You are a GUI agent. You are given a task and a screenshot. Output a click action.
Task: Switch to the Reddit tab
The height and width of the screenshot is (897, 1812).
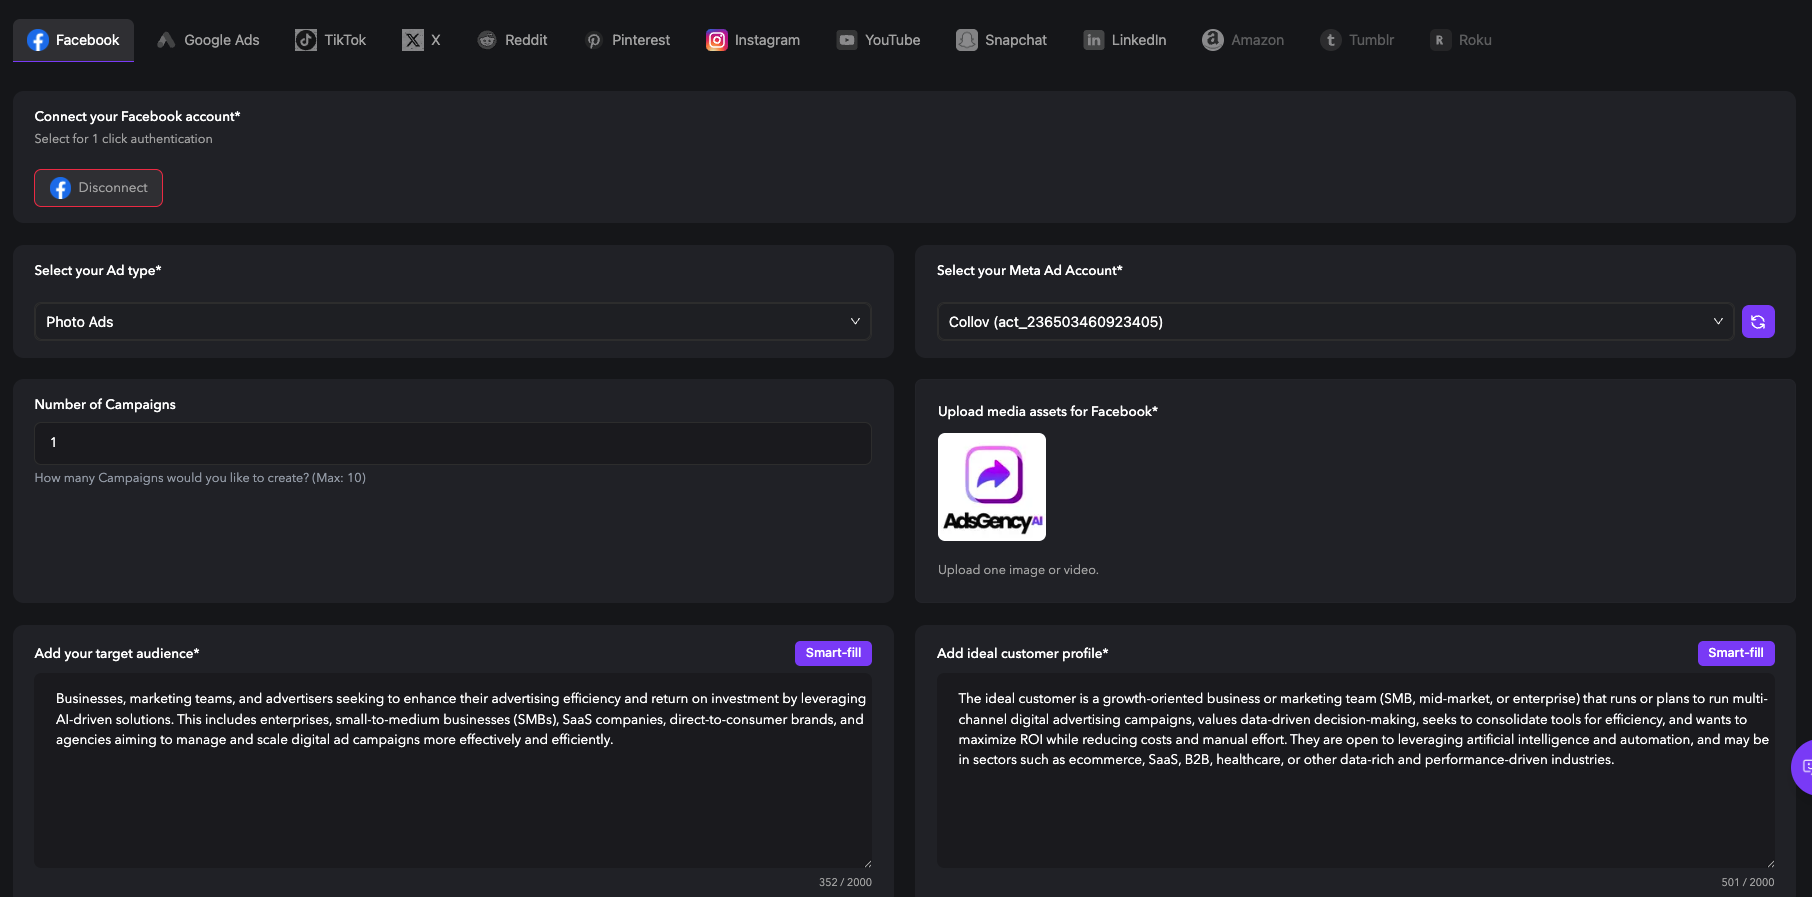512,40
